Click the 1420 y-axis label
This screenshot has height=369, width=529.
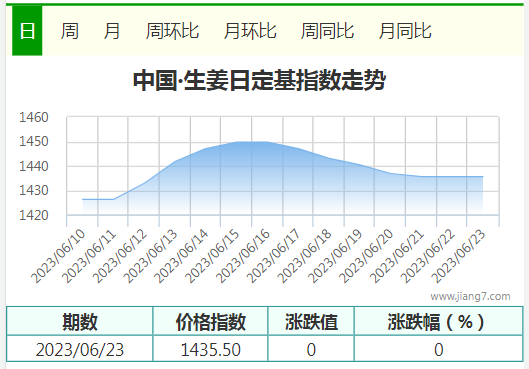click(34, 215)
